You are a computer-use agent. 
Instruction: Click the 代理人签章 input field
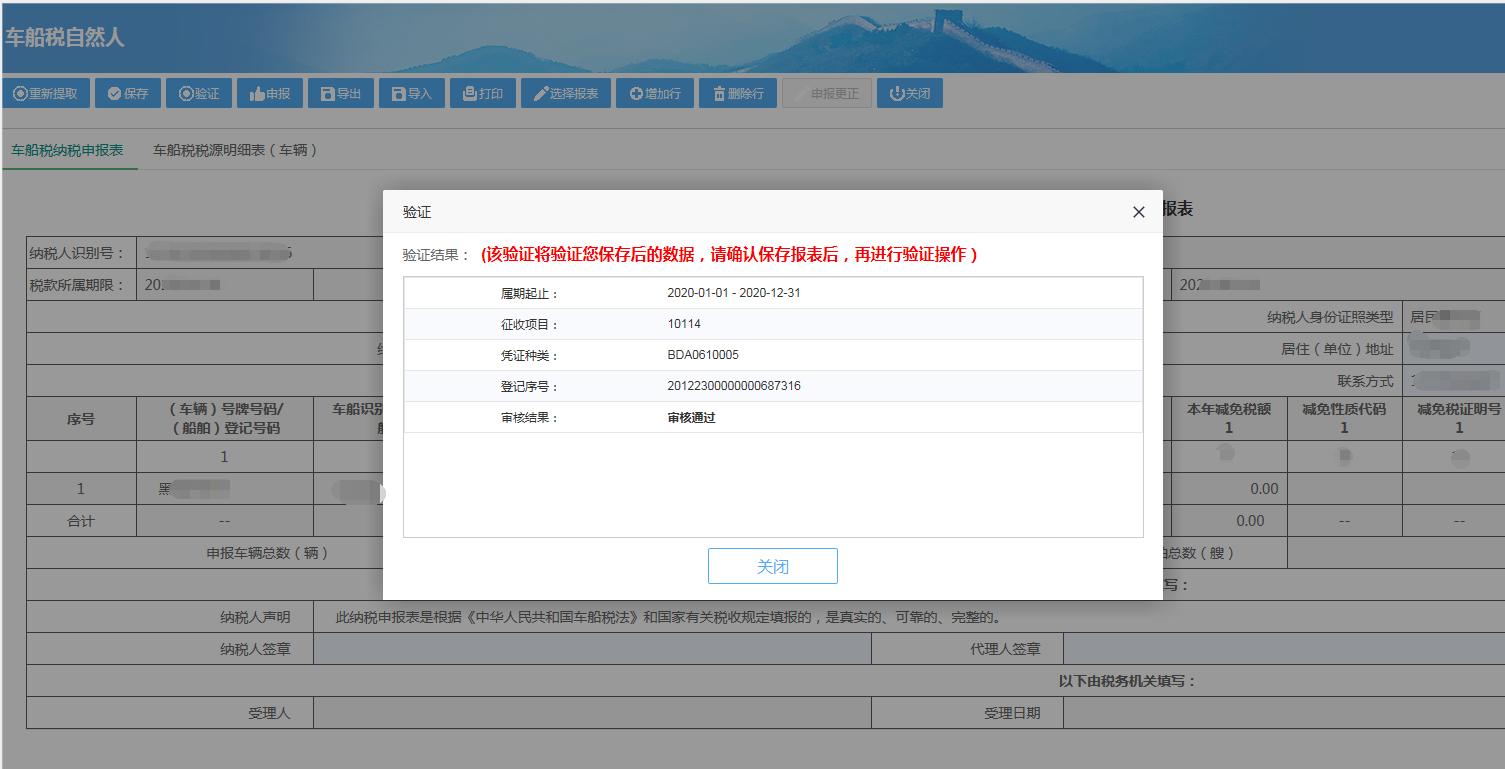(1283, 649)
